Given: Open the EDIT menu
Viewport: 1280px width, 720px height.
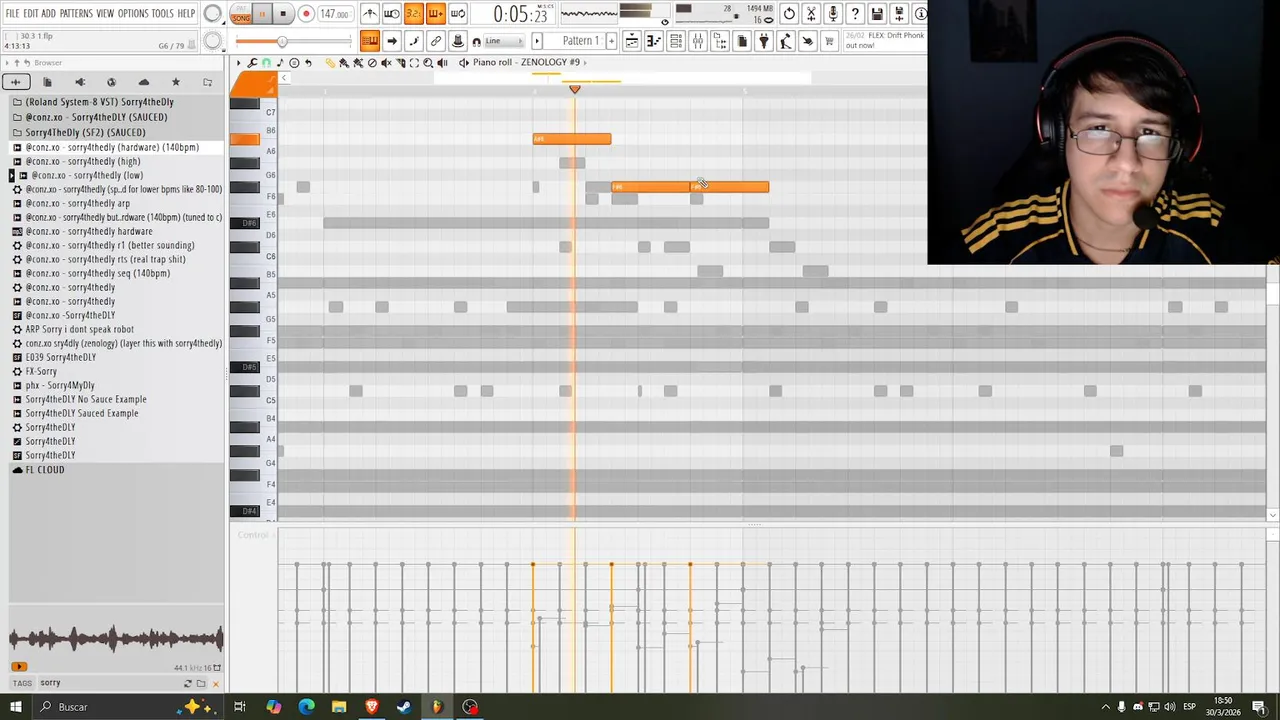Looking at the screenshot, I should [31, 13].
